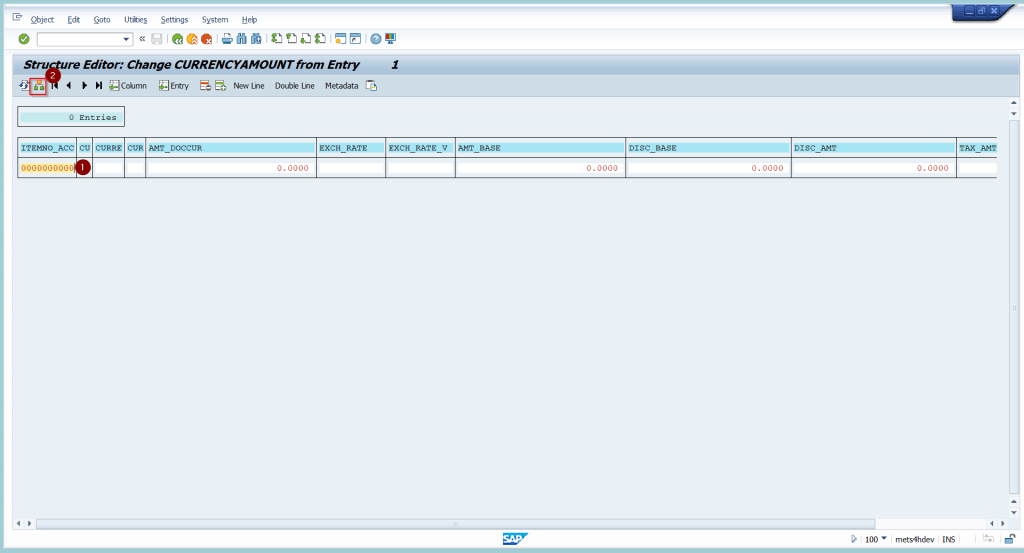Image resolution: width=1024 pixels, height=553 pixels.
Task: Click the Generate Shortcut icon
Action: pos(355,39)
